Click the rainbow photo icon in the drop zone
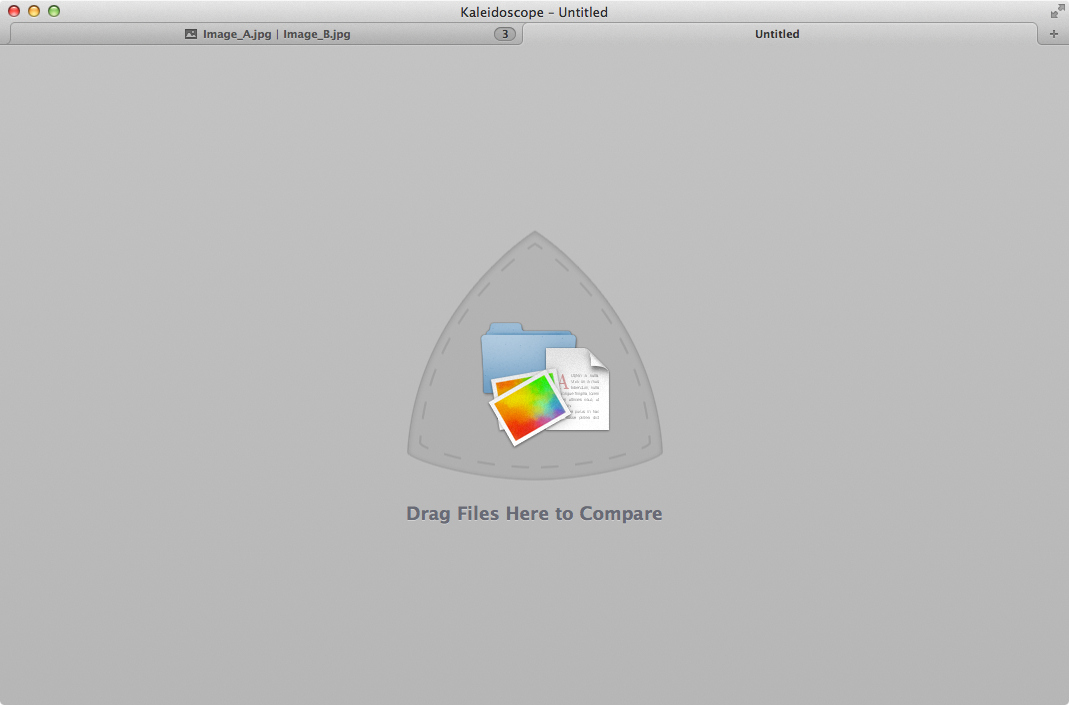Screen dimensions: 1069x705 point(529,407)
